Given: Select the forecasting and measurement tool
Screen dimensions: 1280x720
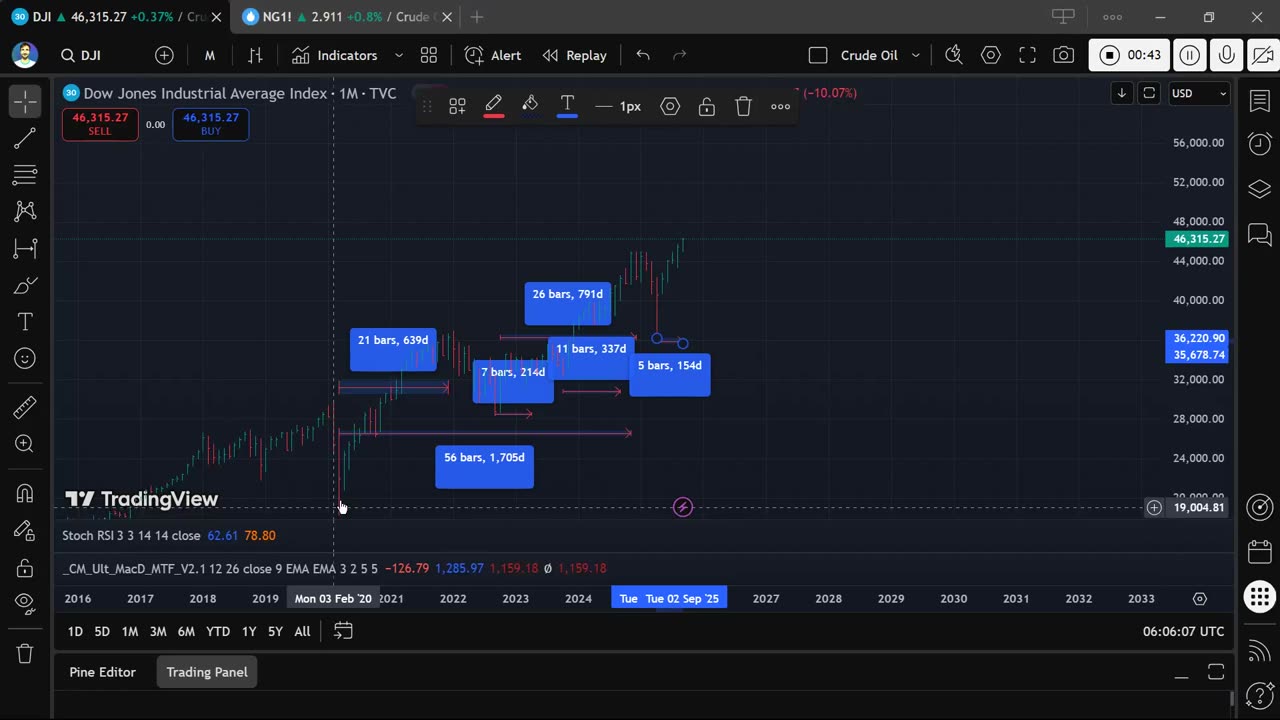Looking at the screenshot, I should tap(25, 248).
